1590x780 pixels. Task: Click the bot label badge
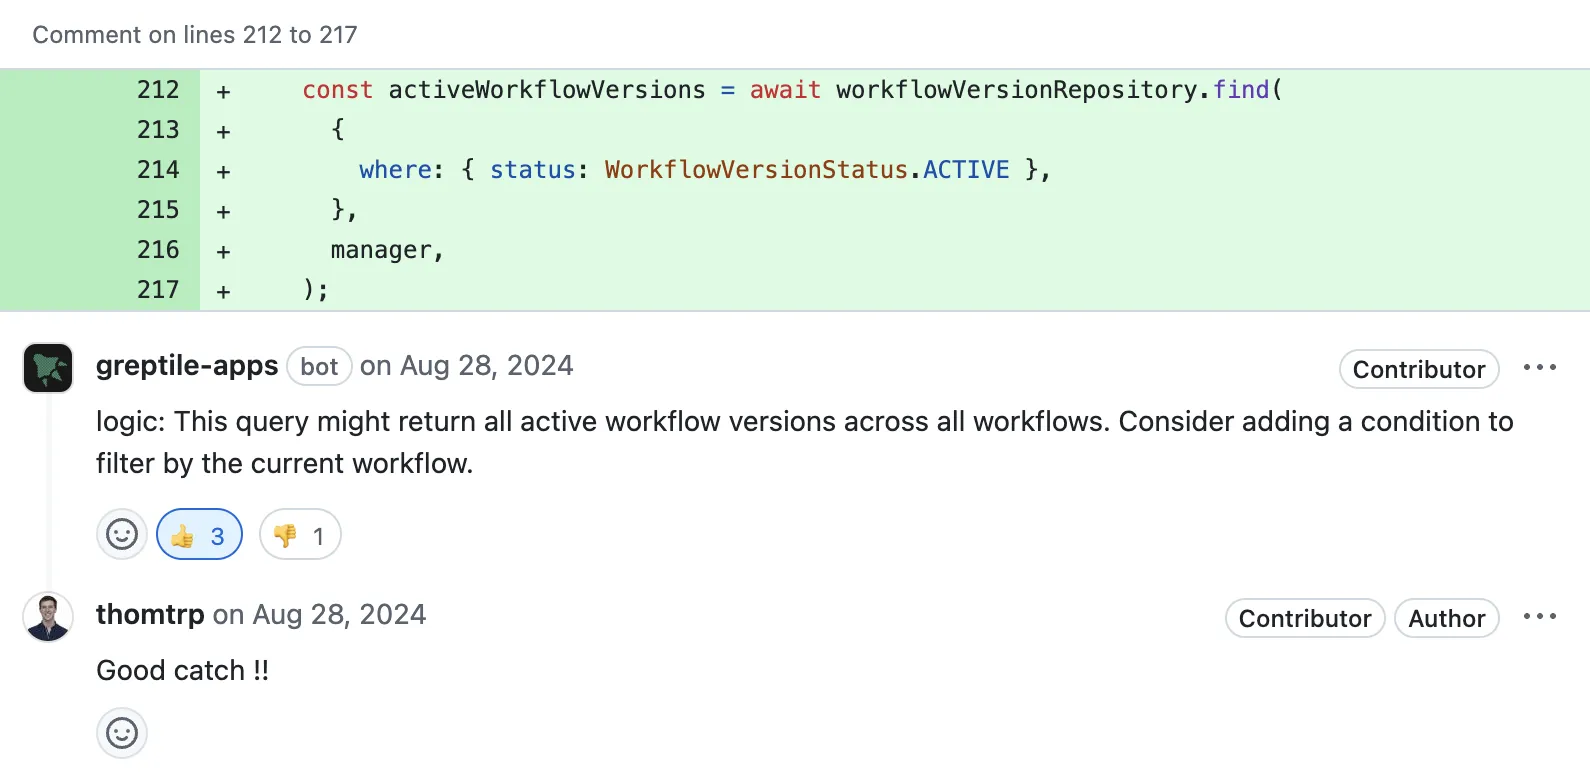click(x=319, y=366)
